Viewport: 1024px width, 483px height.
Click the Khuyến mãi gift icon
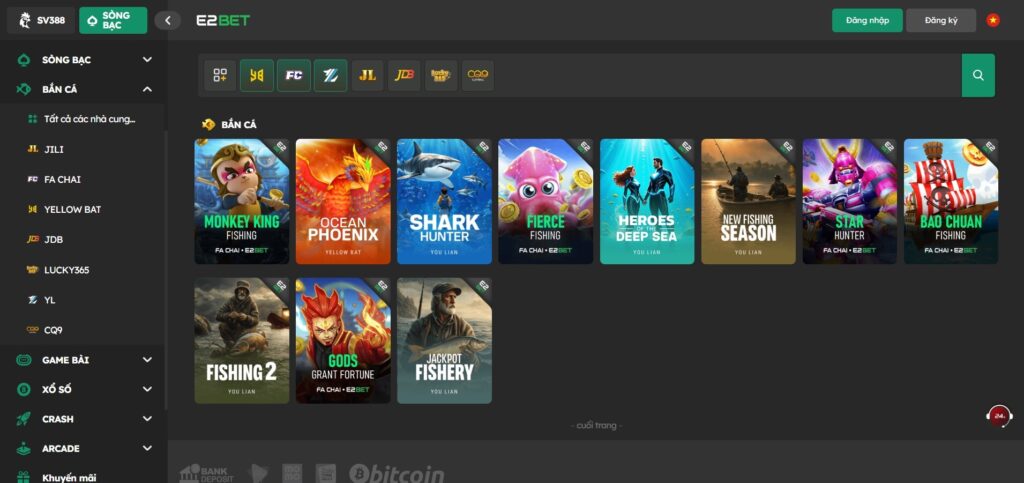coord(24,478)
